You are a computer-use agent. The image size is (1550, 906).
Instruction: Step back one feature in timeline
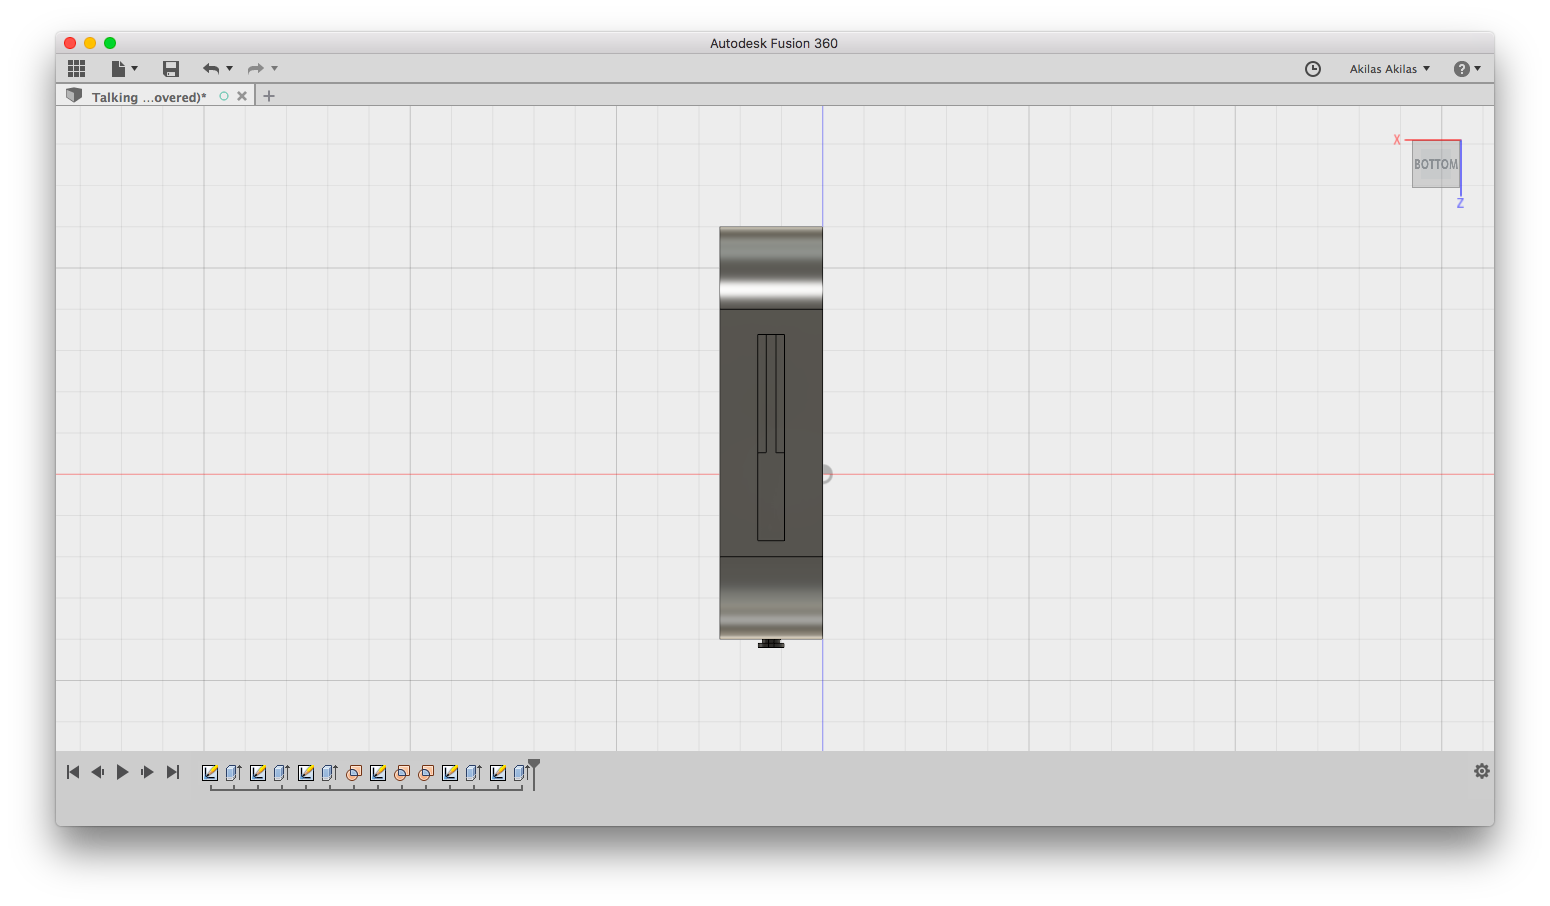[98, 772]
